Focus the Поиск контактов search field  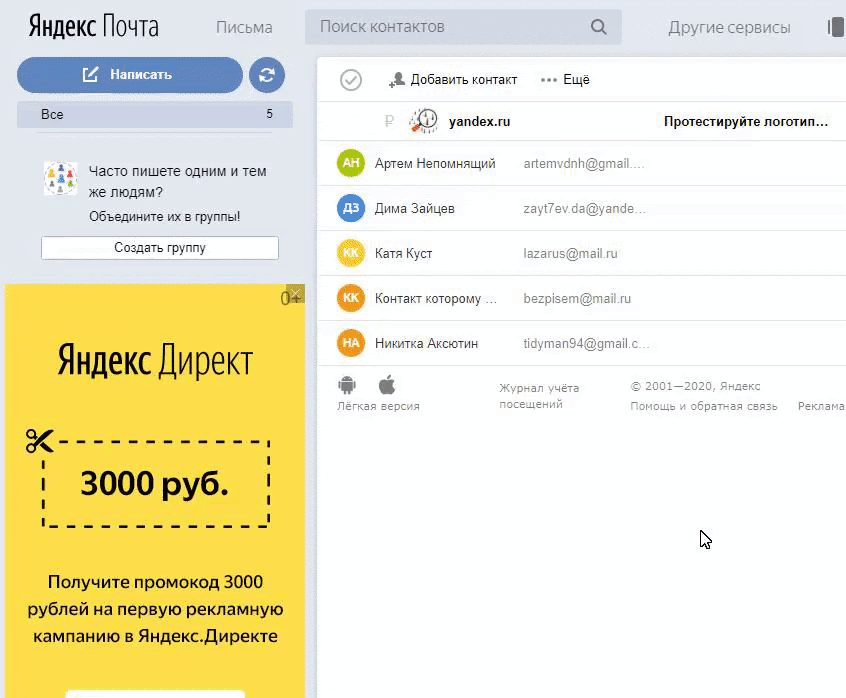click(463, 27)
